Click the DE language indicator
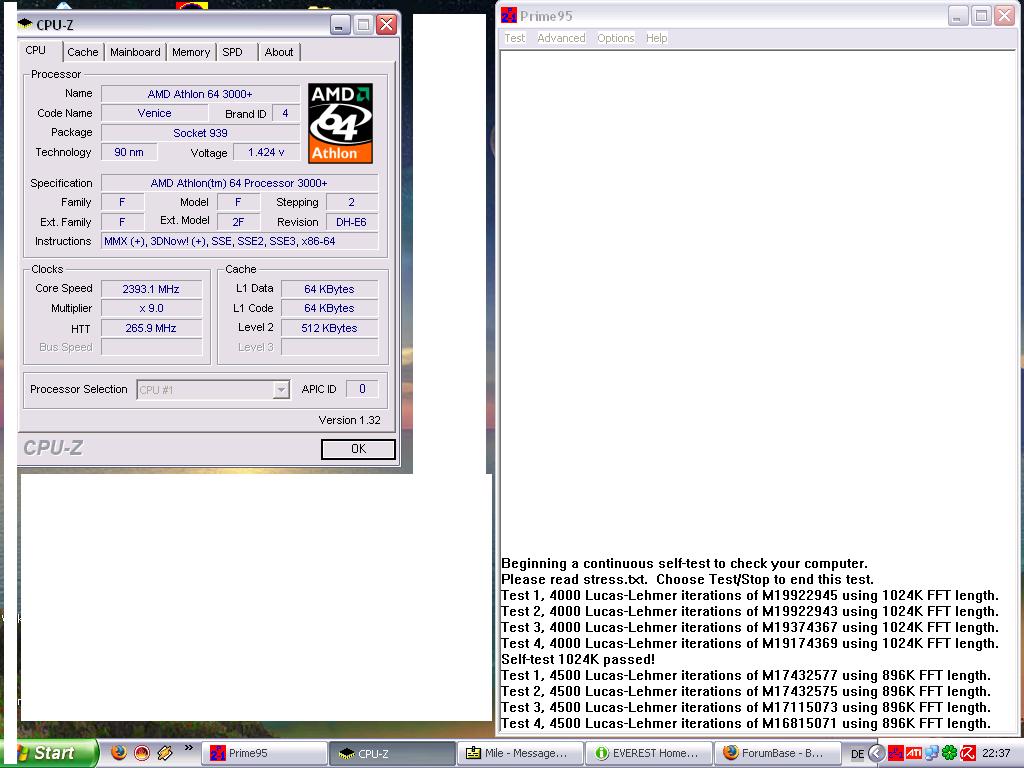The height and width of the screenshot is (768, 1024). coord(857,754)
